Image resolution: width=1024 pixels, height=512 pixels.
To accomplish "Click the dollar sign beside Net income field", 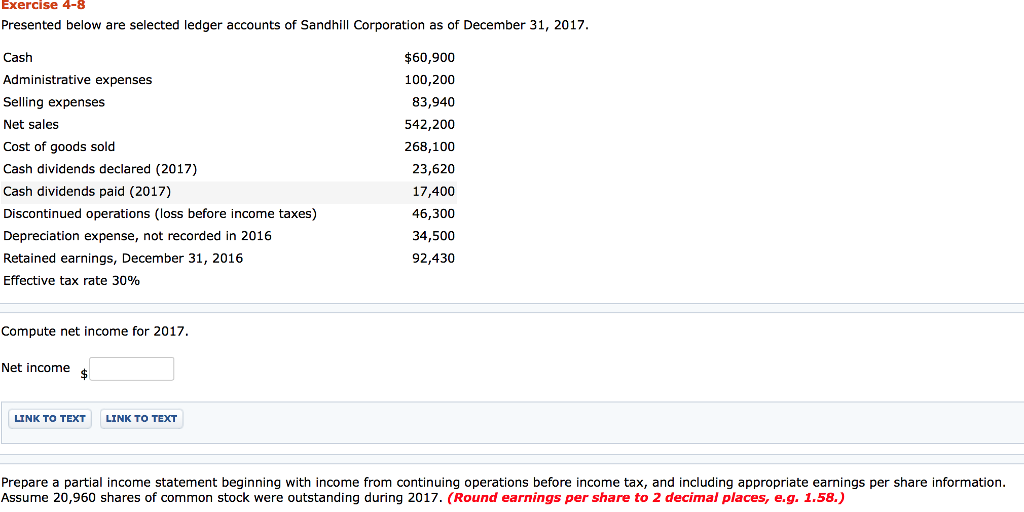I will (84, 374).
